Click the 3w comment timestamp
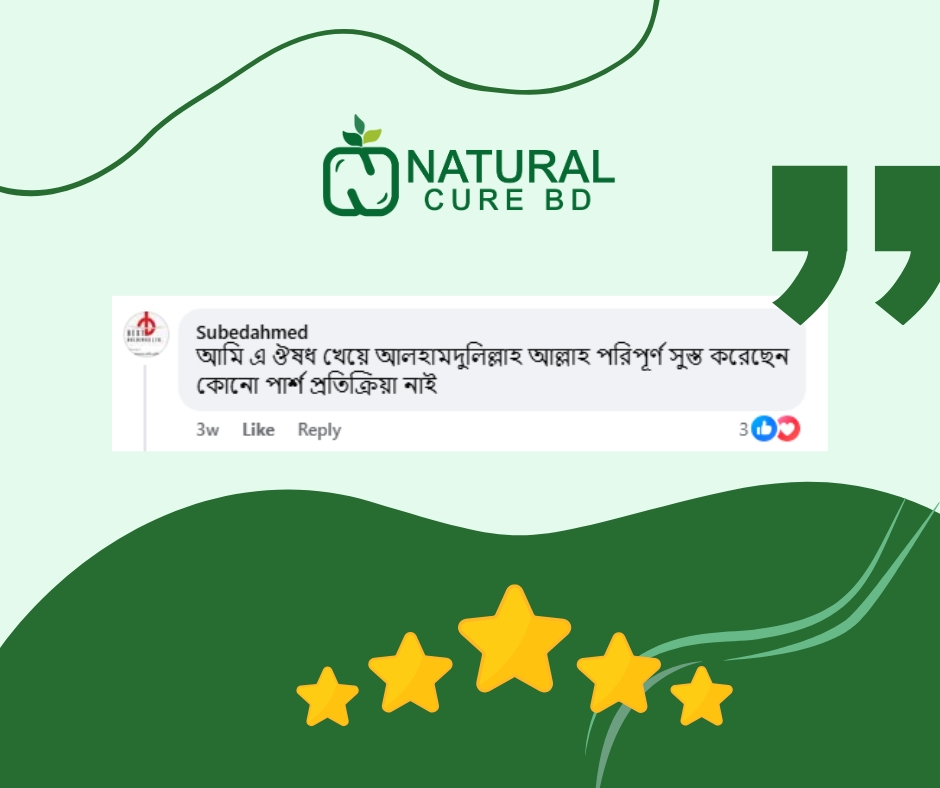 pos(207,429)
